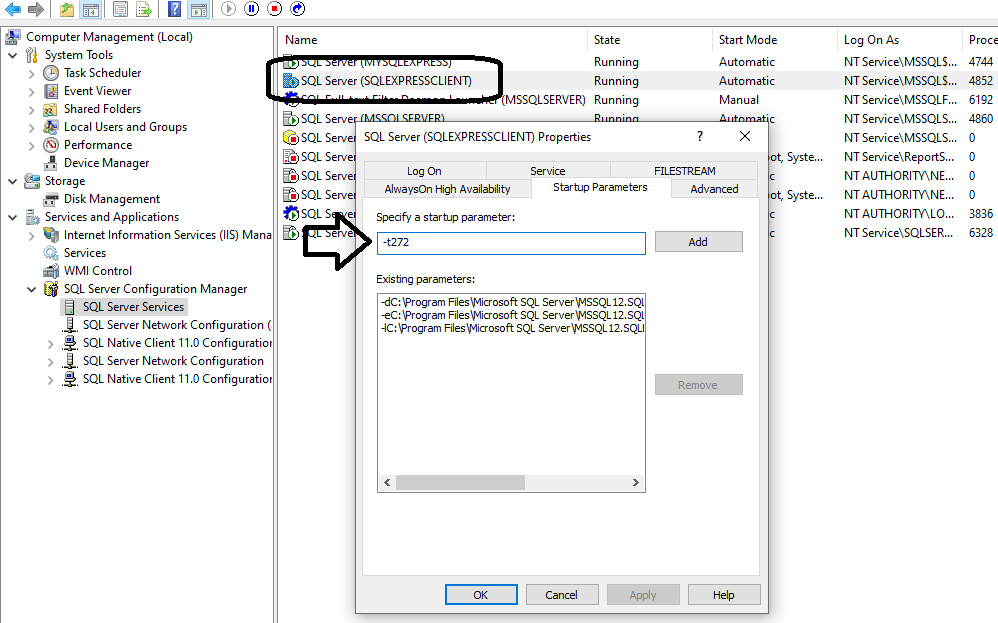This screenshot has height=623, width=998.
Task: Click the existing parameters horizontal scrollbar thumb
Action: (x=460, y=482)
